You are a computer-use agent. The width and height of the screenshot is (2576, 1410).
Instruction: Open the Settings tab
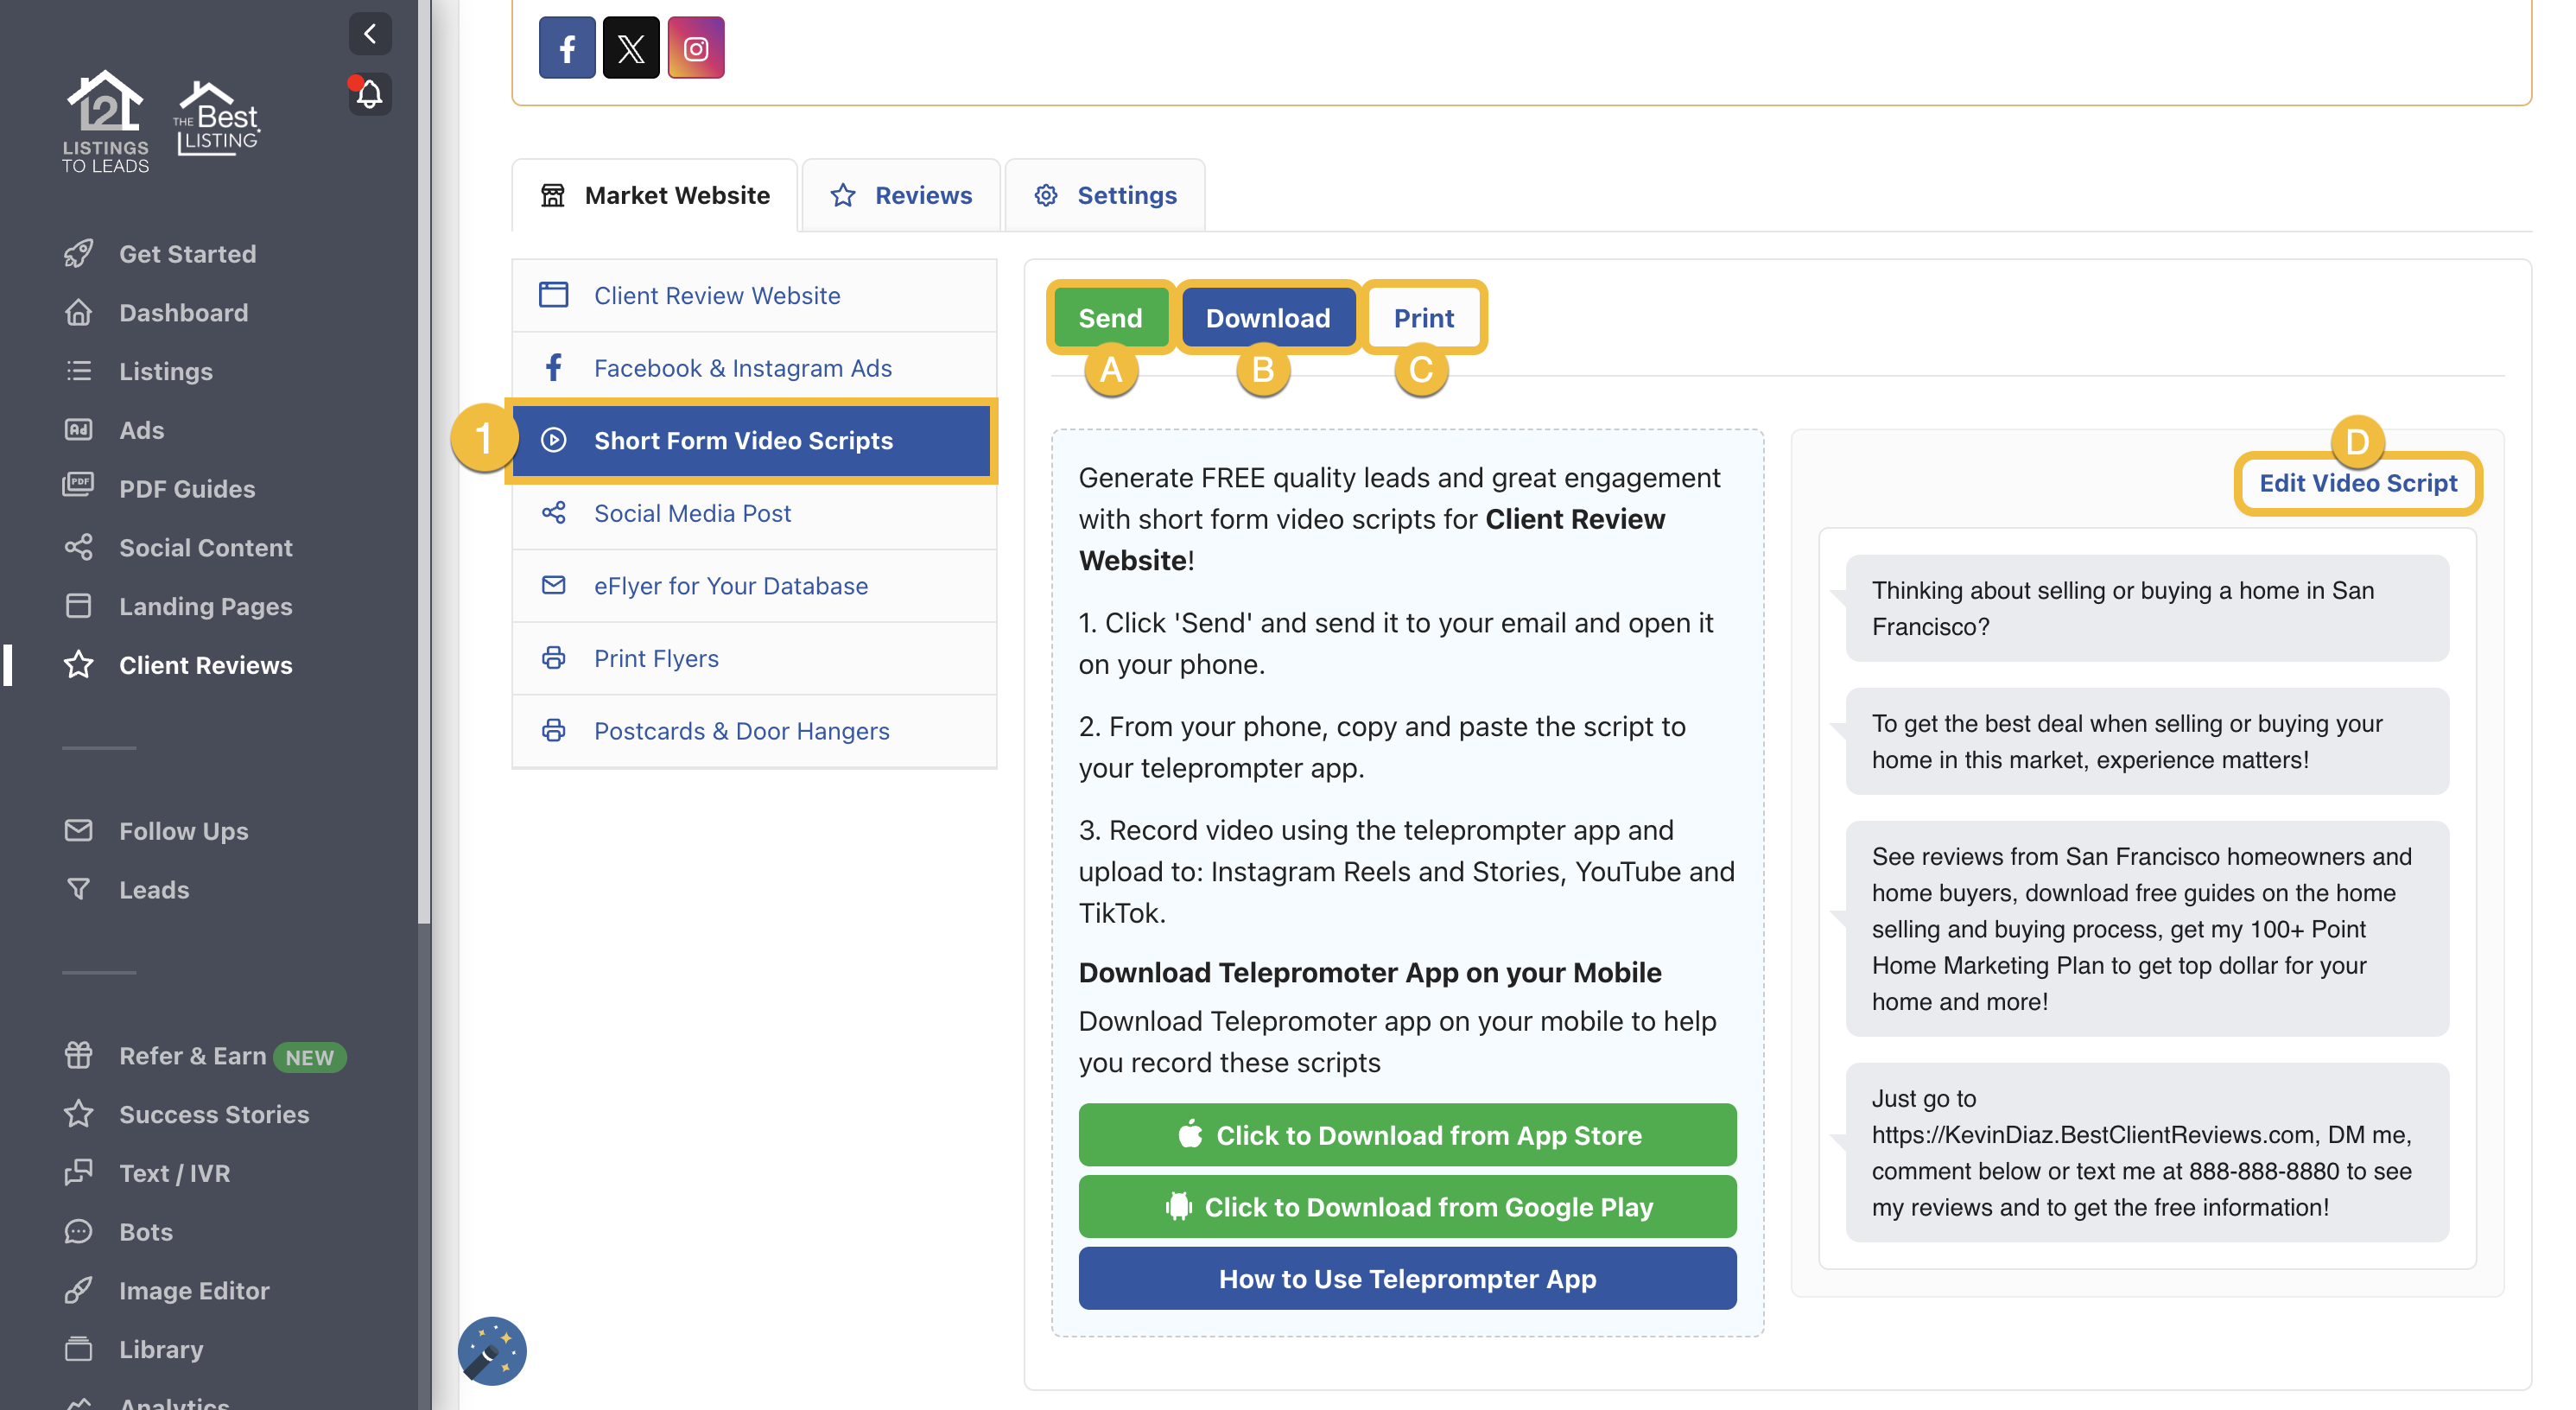(x=1105, y=195)
